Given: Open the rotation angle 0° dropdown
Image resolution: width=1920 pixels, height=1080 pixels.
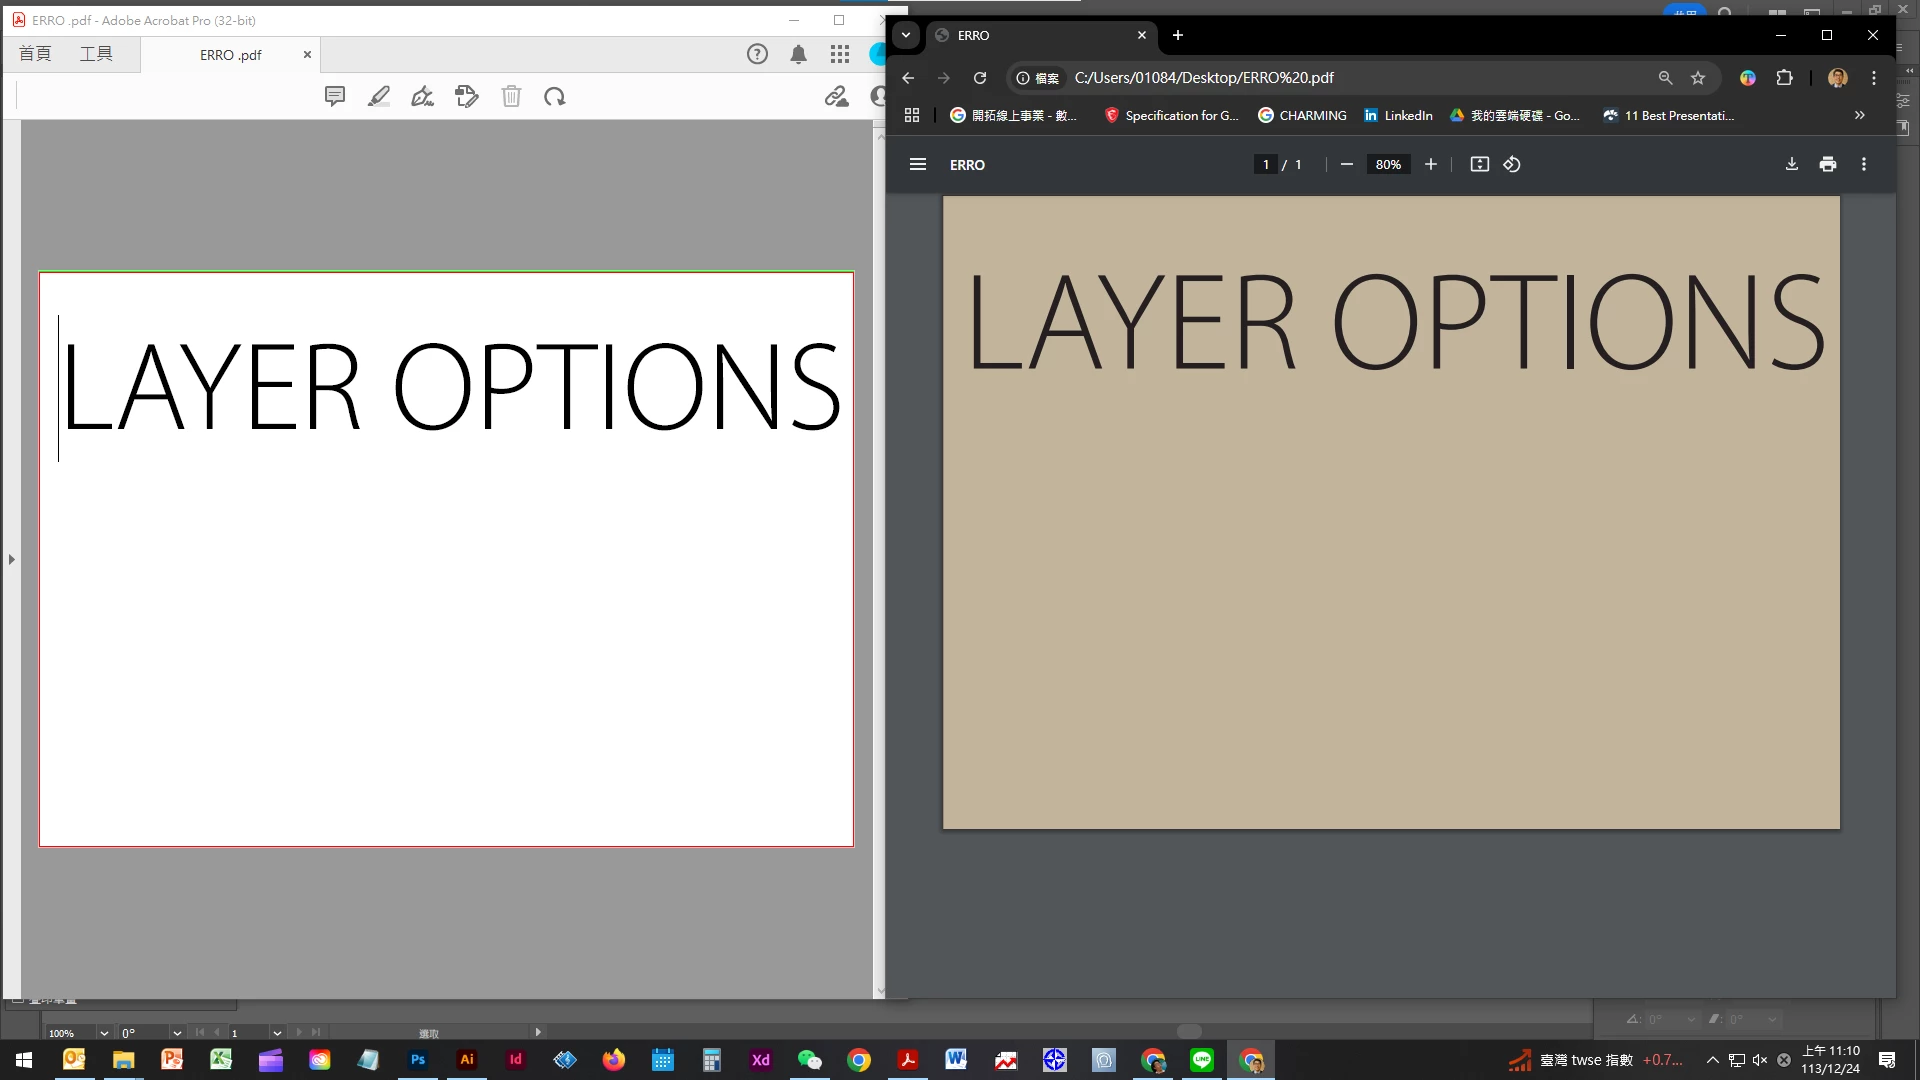Looking at the screenshot, I should click(177, 1032).
